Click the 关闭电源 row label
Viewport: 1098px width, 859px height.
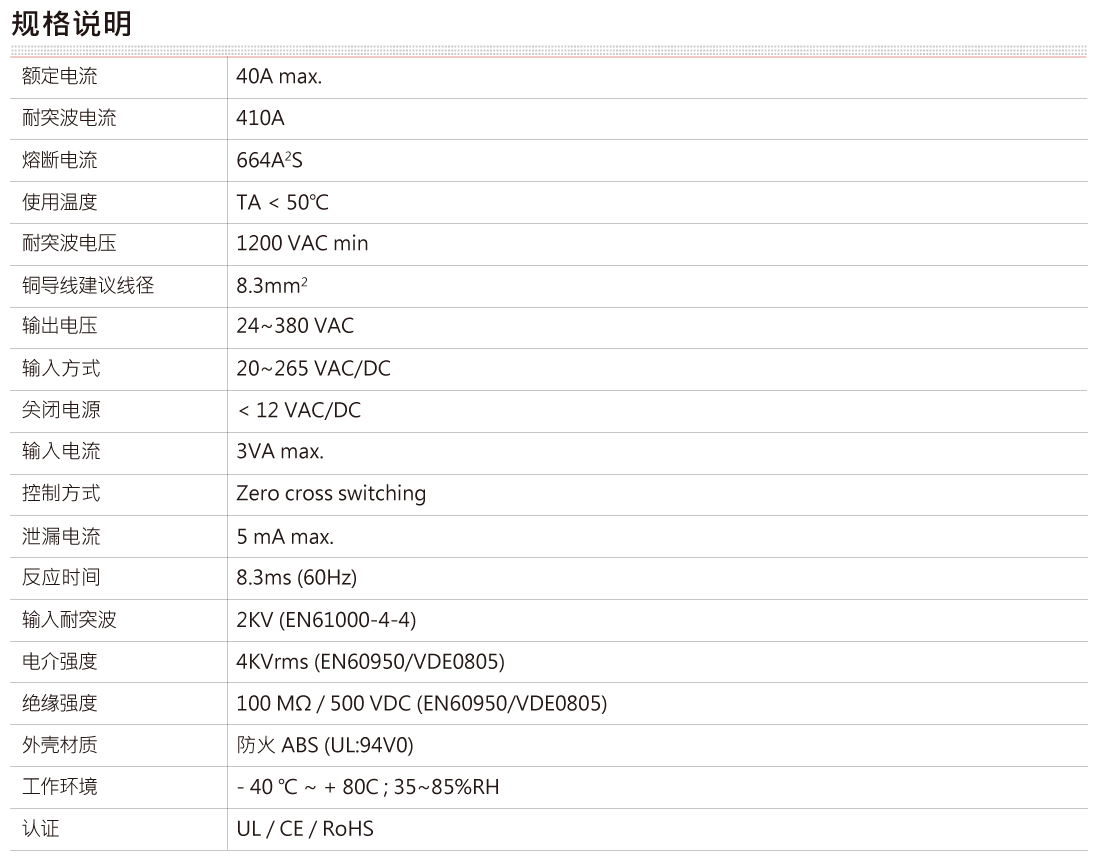60,411
